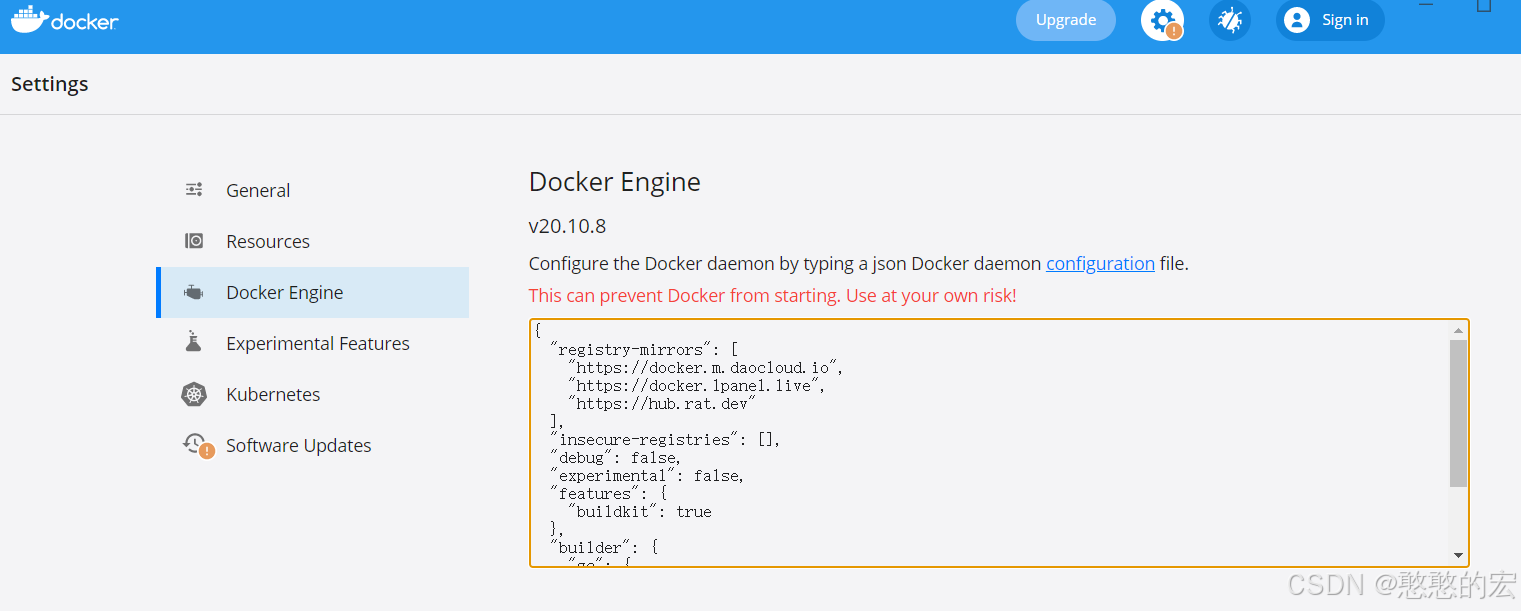Open troubleshoot via the bug icon
The height and width of the screenshot is (611, 1521).
click(x=1229, y=20)
